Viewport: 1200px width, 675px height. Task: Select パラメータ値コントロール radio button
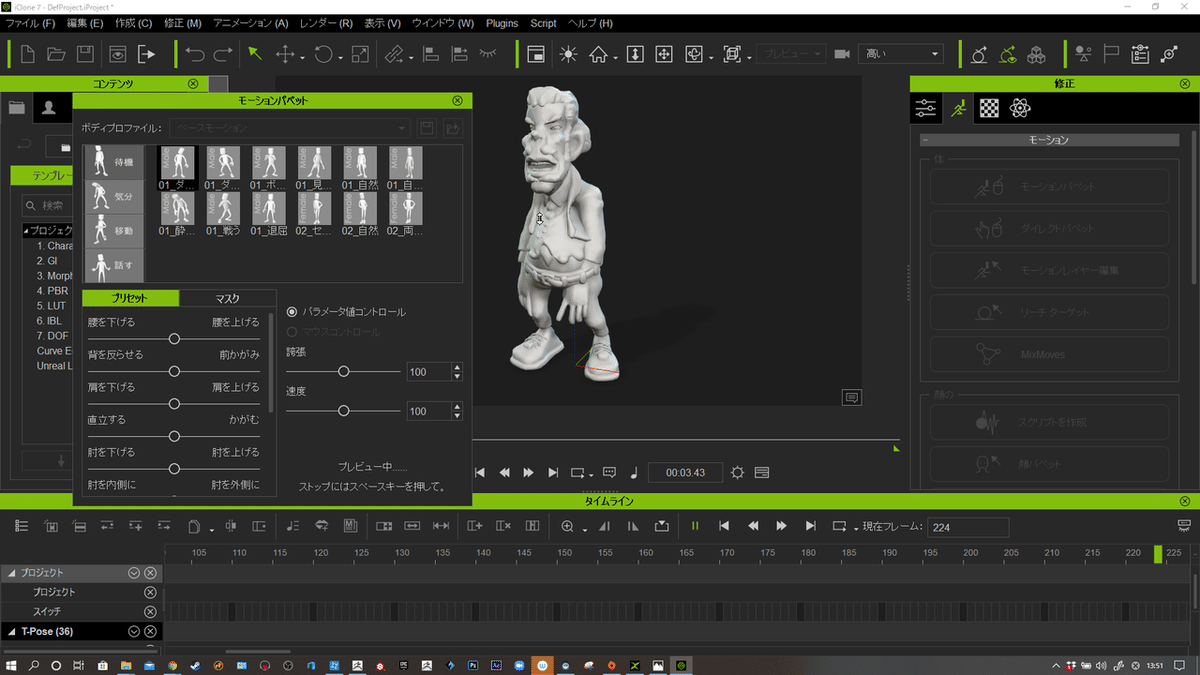[292, 312]
